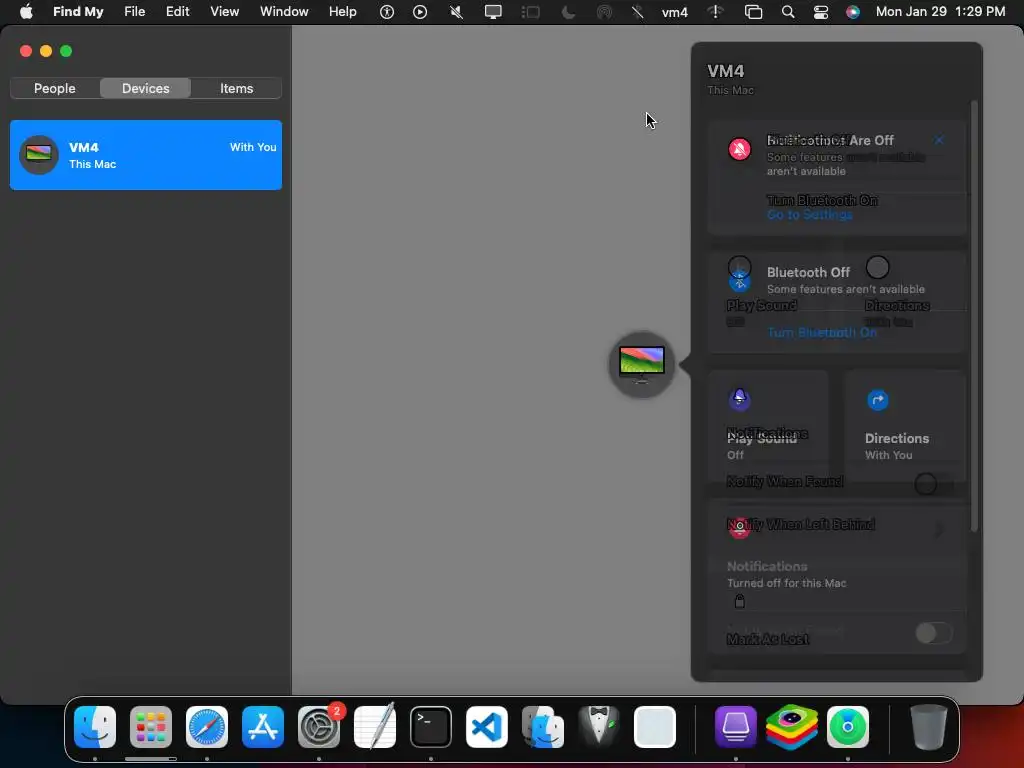Screen dimensions: 1024x768
Task: Open Spotlight search in menu bar
Action: coord(788,12)
